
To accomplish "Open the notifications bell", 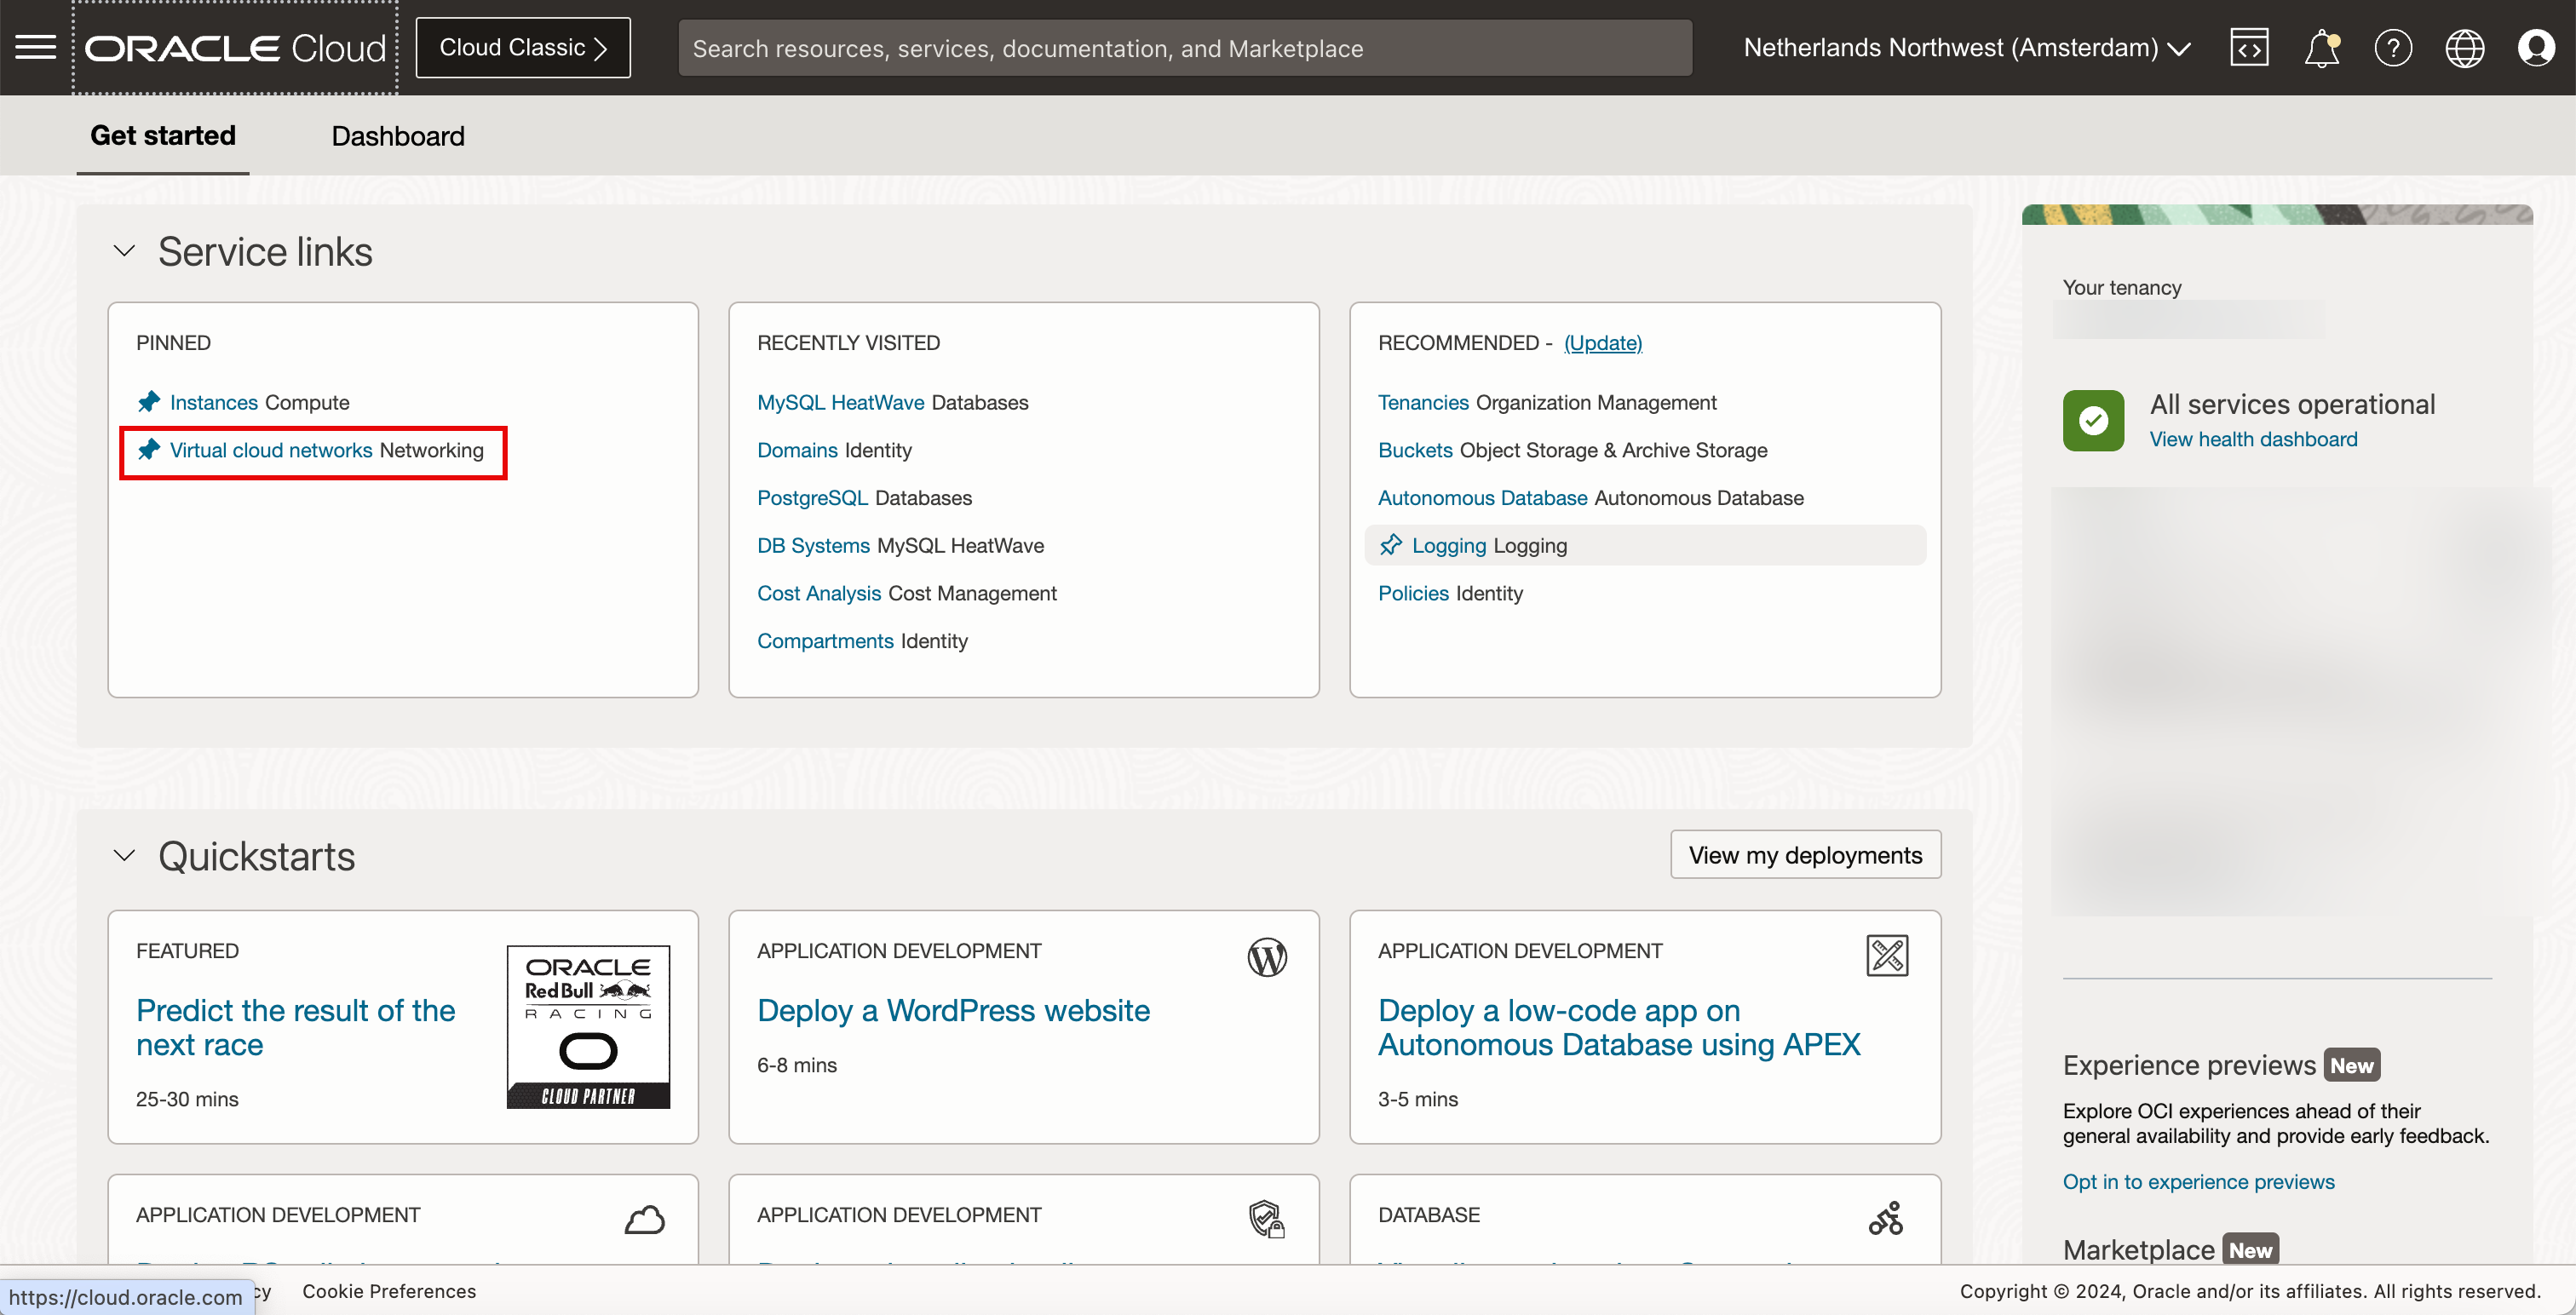I will [x=2321, y=47].
